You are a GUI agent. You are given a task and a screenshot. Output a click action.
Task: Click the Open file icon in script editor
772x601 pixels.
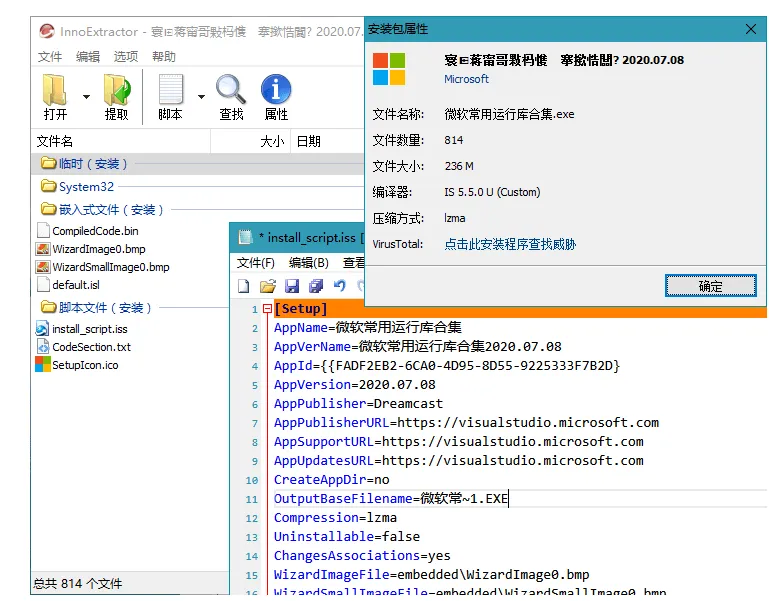268,286
